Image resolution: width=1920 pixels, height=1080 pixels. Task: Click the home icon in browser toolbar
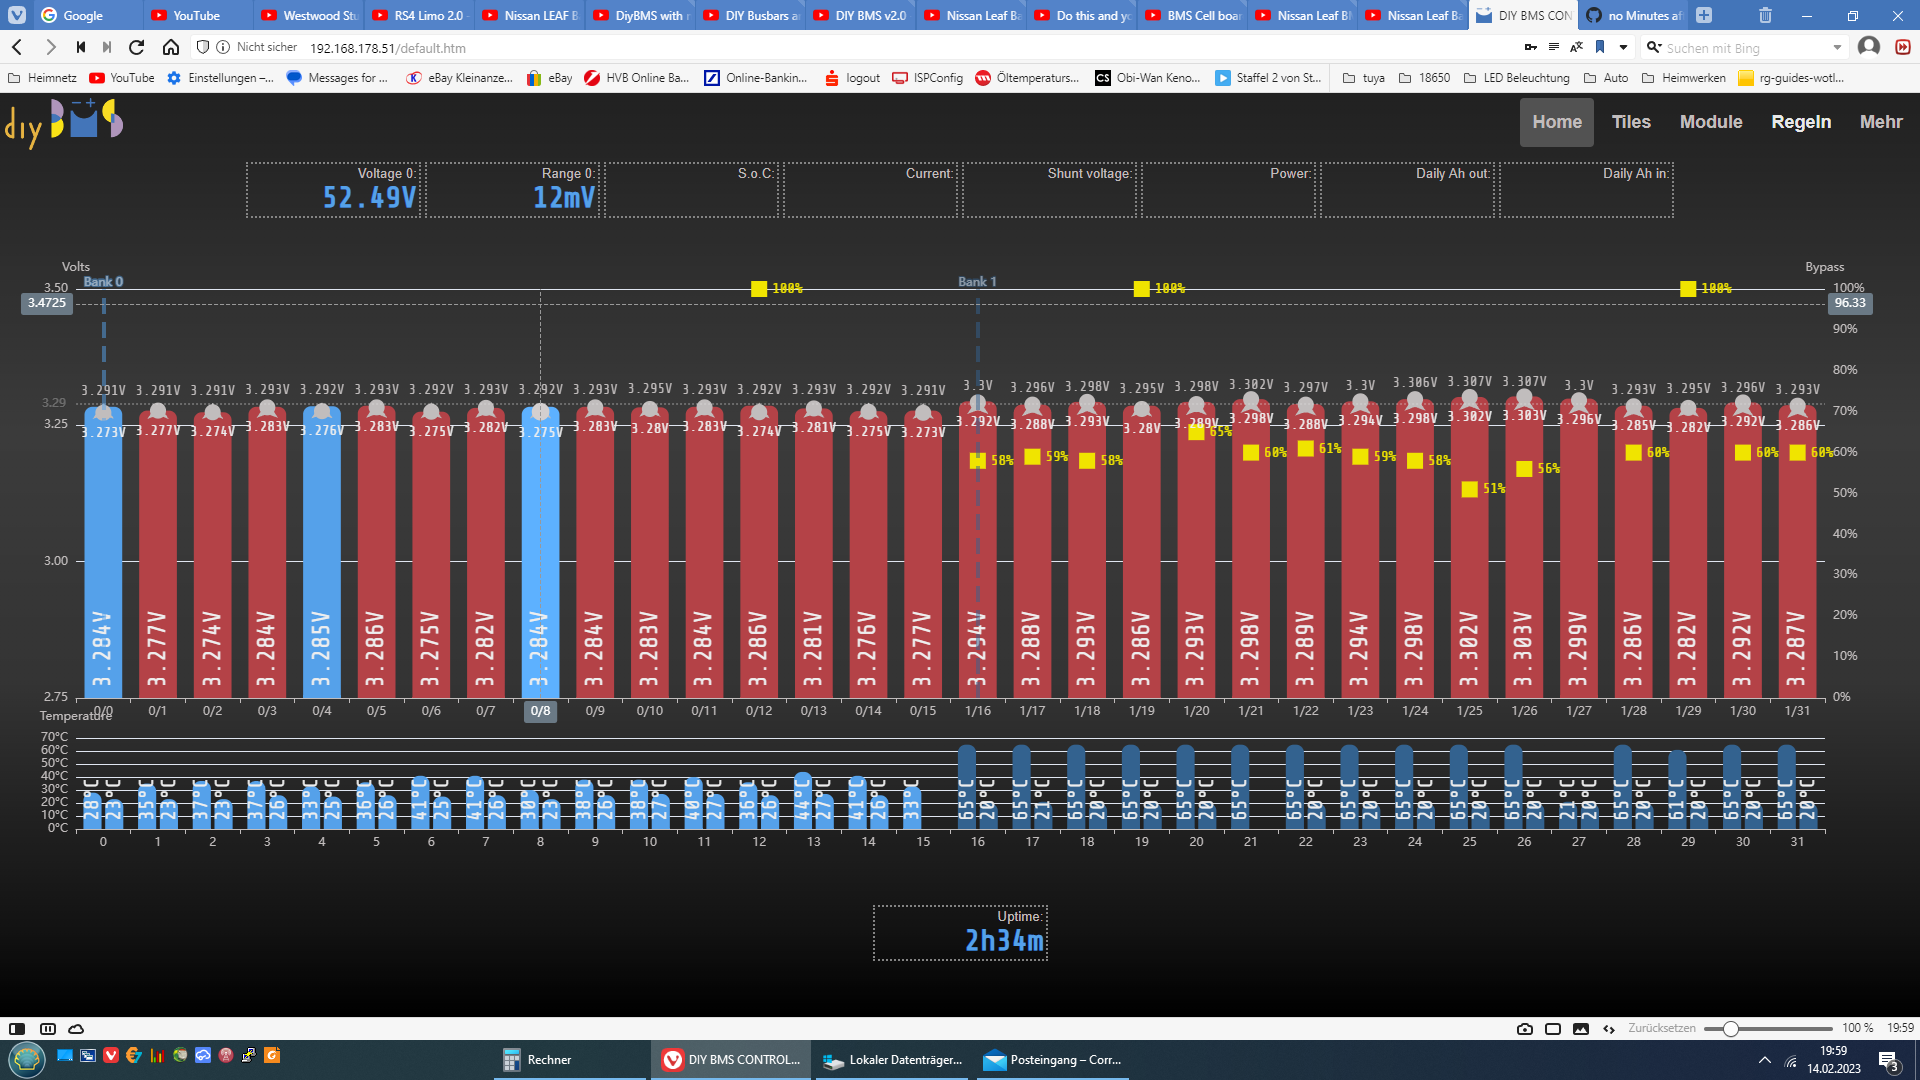pyautogui.click(x=171, y=47)
